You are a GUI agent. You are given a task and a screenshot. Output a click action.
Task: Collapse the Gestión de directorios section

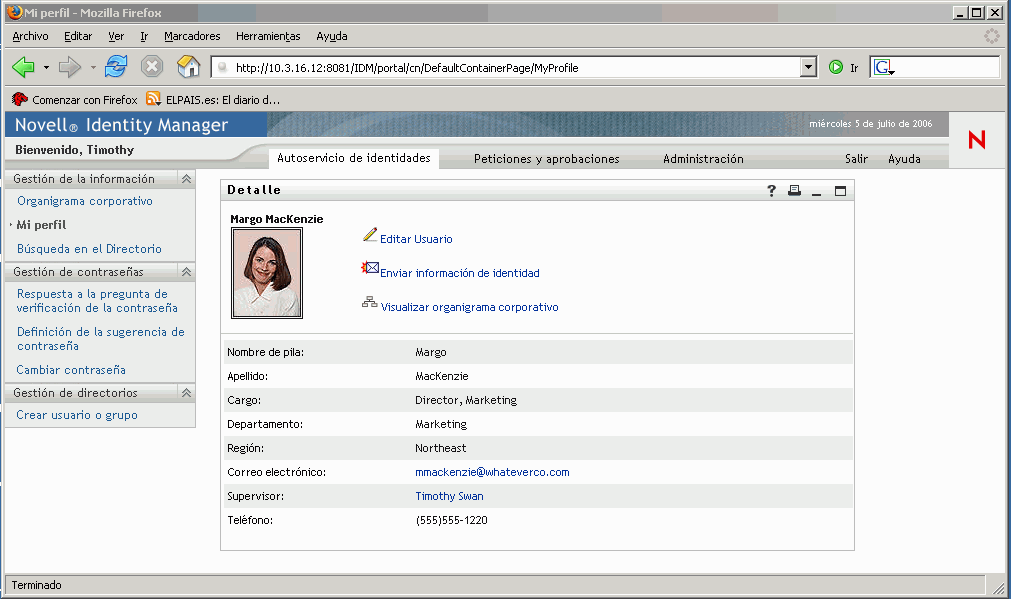186,393
